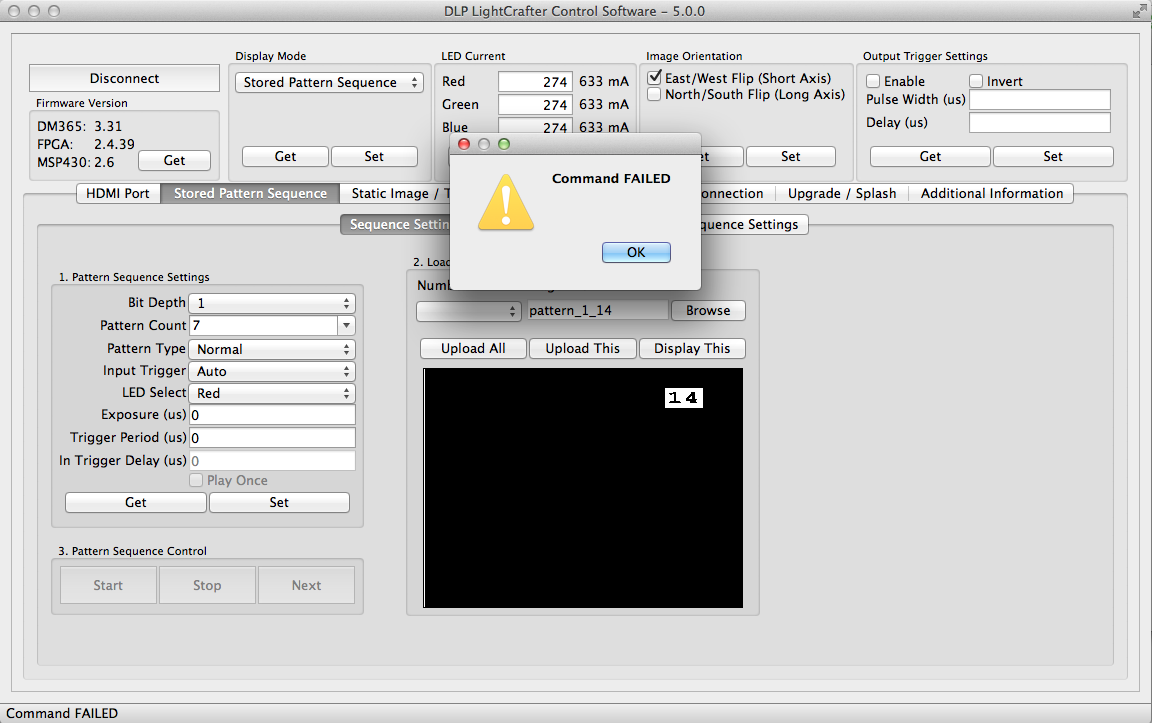Click the pattern_1_14 filename field

coord(598,310)
